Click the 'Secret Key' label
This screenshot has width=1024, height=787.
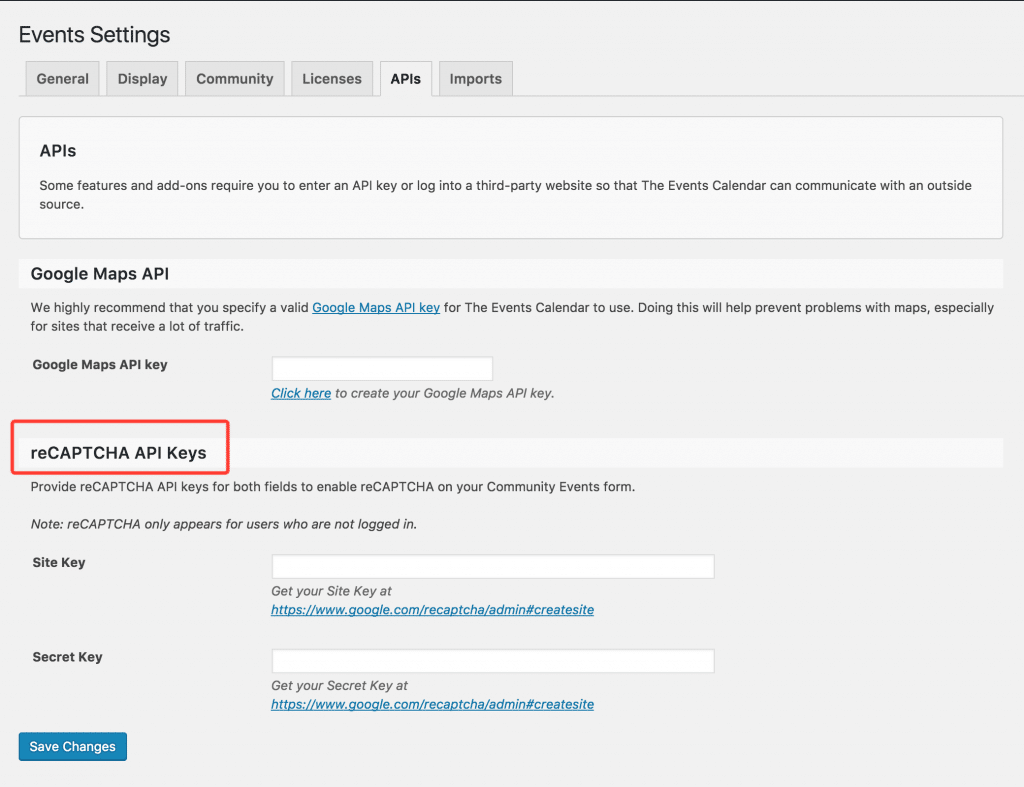[67, 657]
